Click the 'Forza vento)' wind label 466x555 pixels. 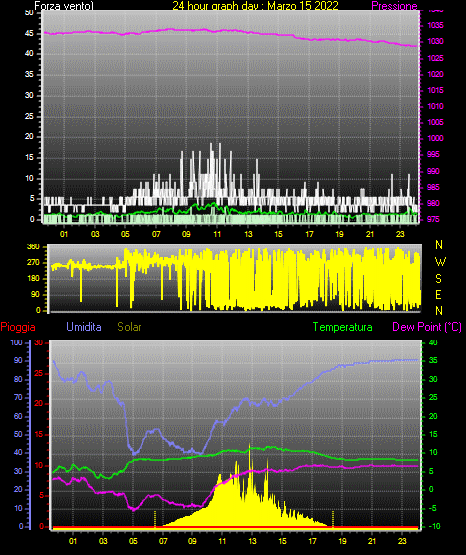pyautogui.click(x=64, y=6)
